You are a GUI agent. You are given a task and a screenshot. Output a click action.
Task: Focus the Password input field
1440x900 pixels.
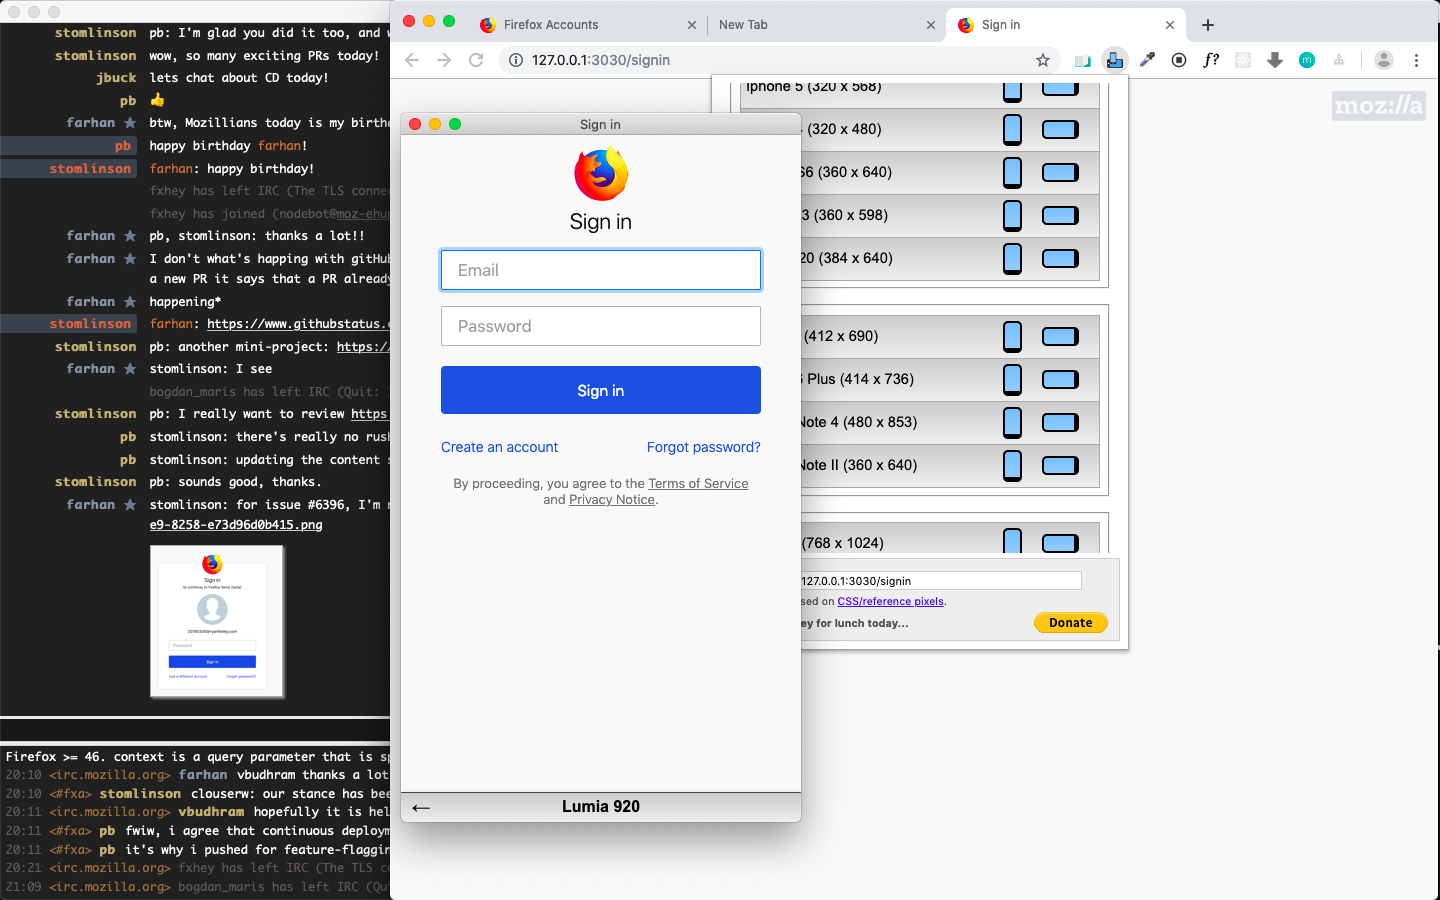click(601, 326)
